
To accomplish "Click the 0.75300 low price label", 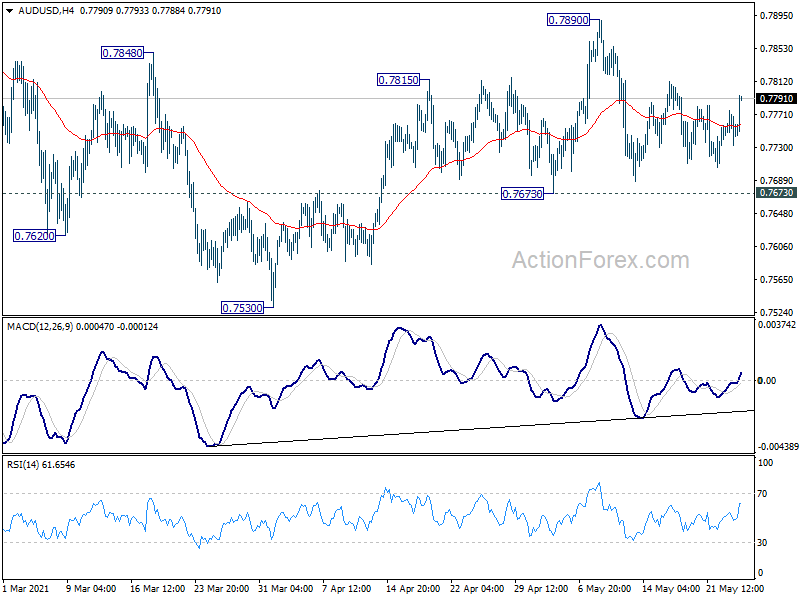I will [x=242, y=308].
